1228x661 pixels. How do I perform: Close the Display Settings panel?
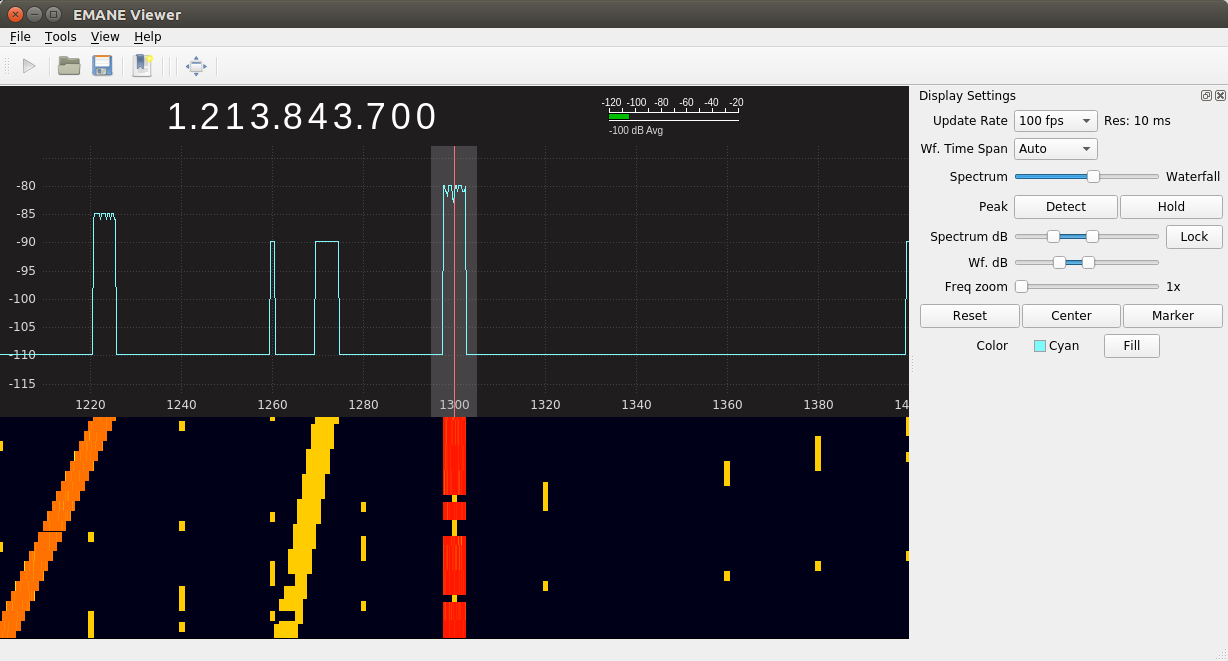coord(1220,96)
